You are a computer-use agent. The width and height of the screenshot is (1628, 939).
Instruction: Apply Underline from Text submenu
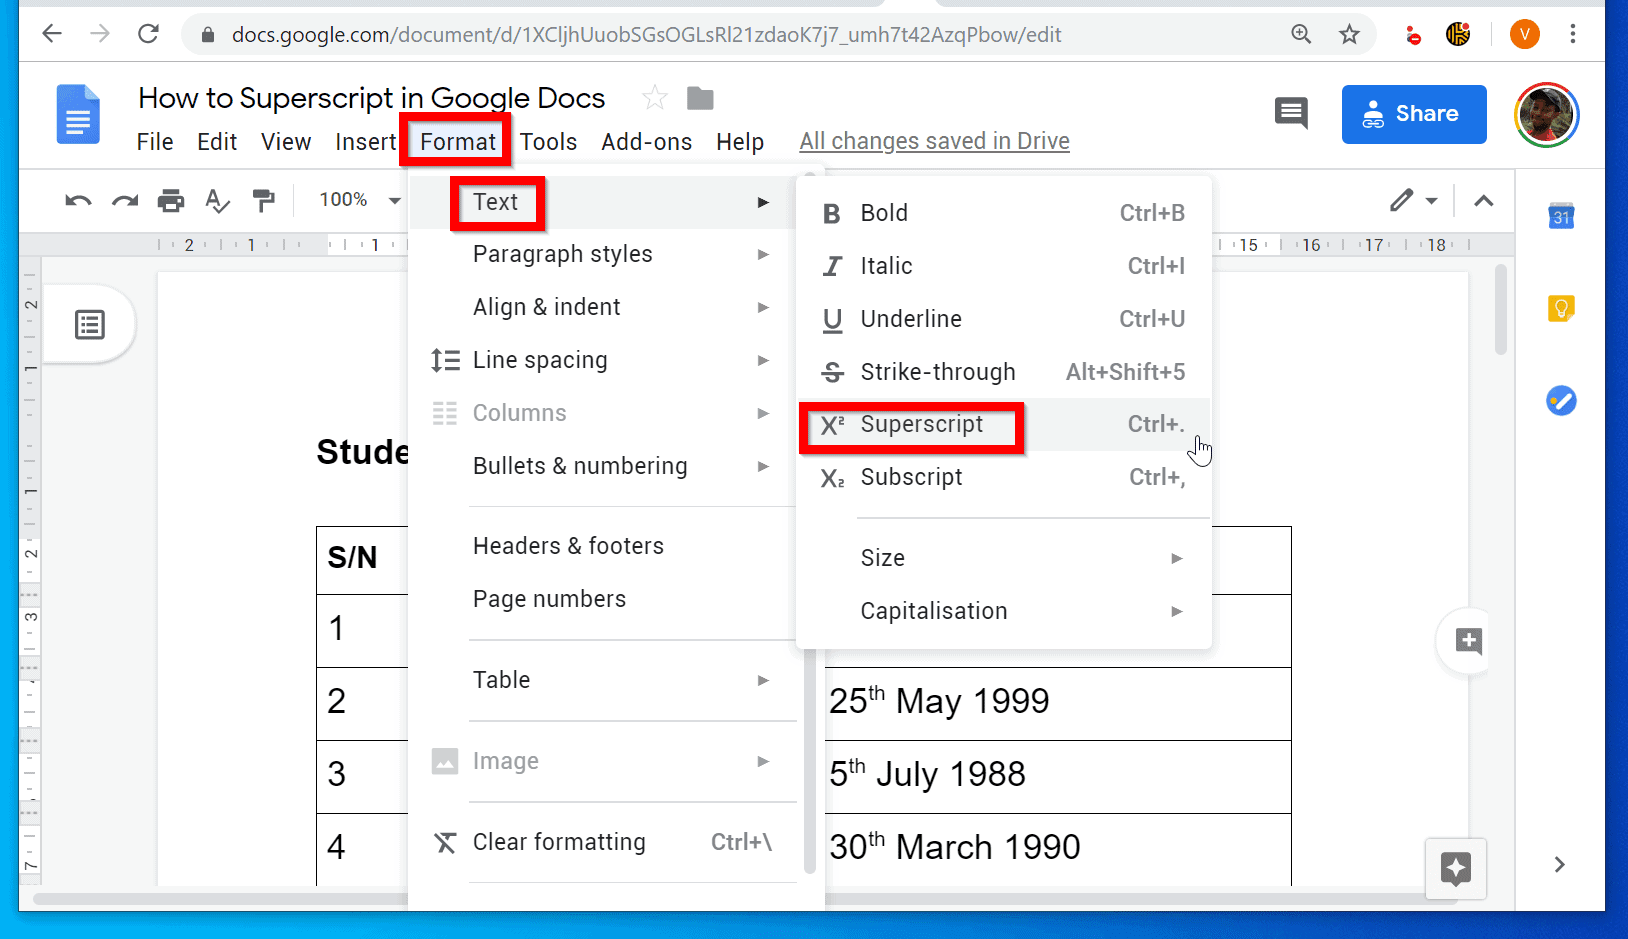(1004, 319)
